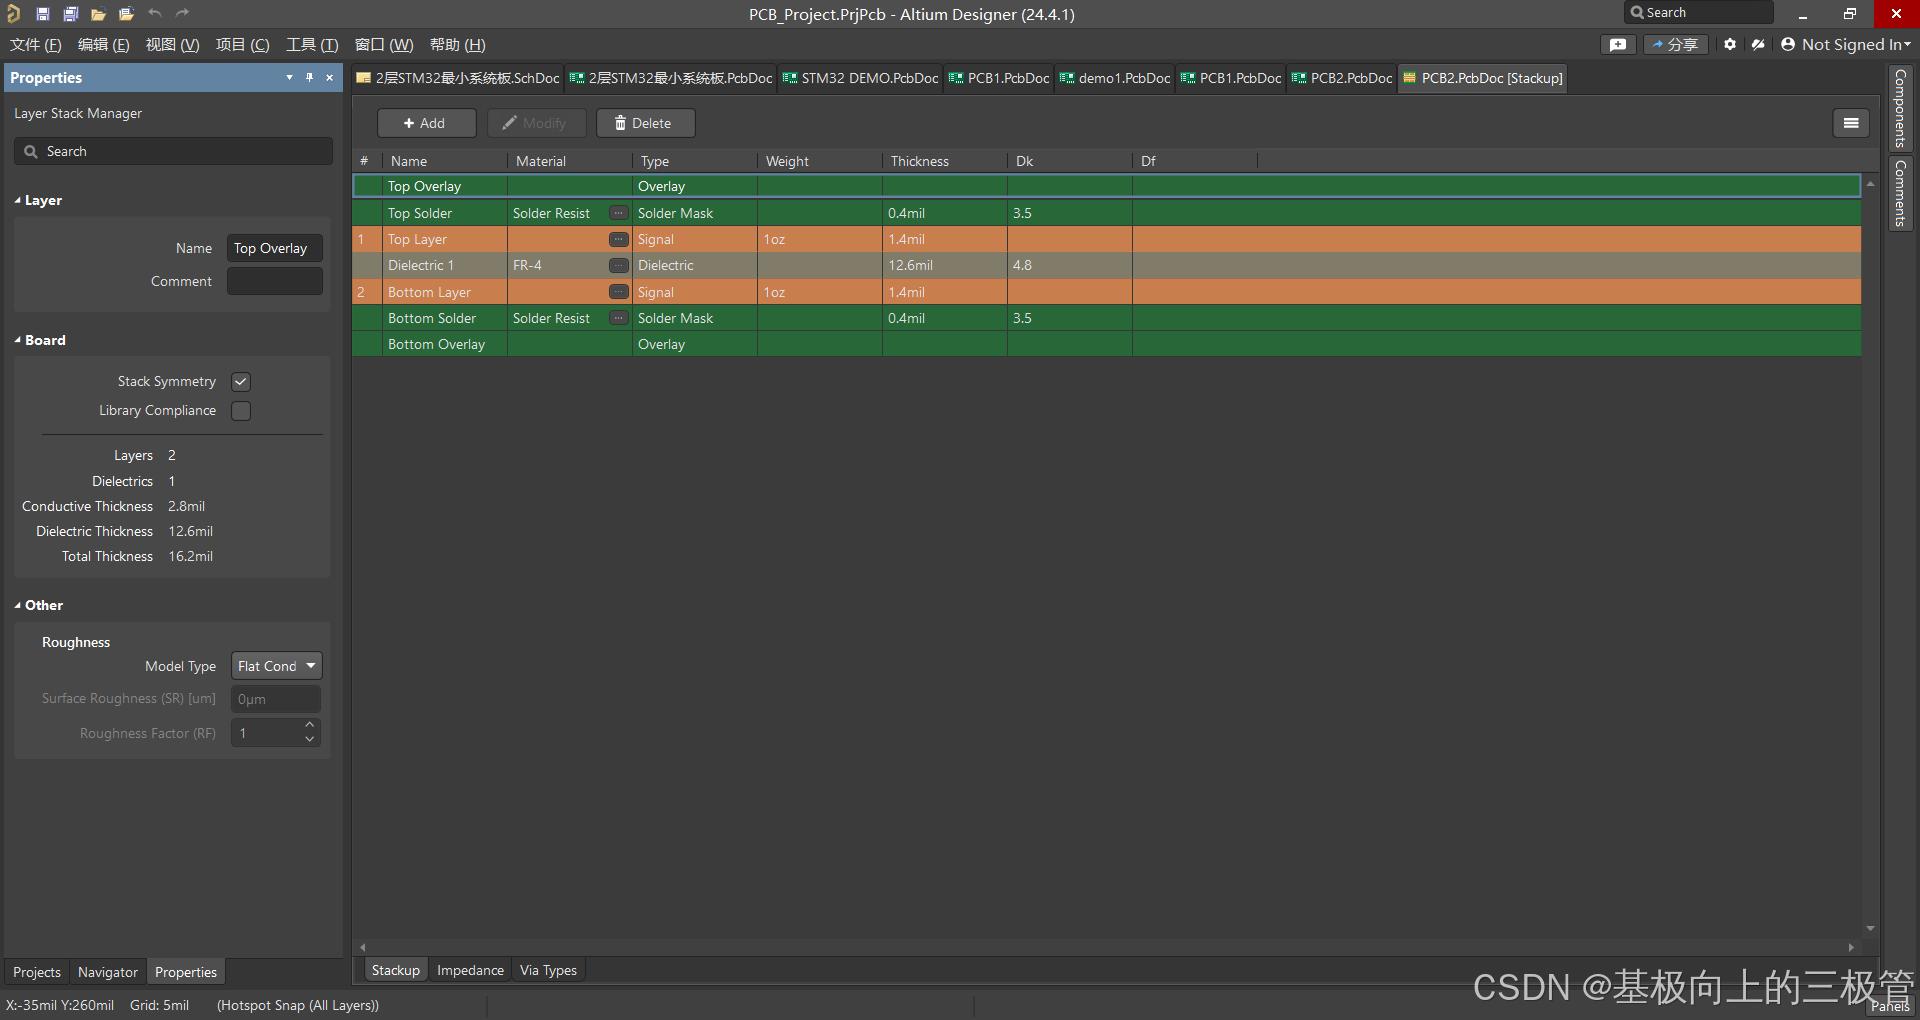Switch to the 2层STM32最小系统板.SchDoc tab
The image size is (1920, 1020).
pos(458,78)
